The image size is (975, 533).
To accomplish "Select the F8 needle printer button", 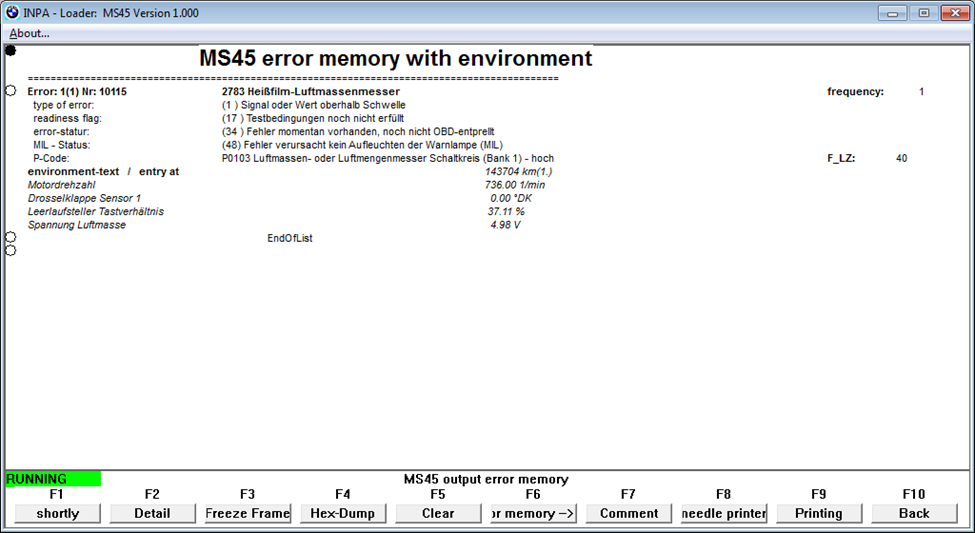I will click(x=724, y=513).
